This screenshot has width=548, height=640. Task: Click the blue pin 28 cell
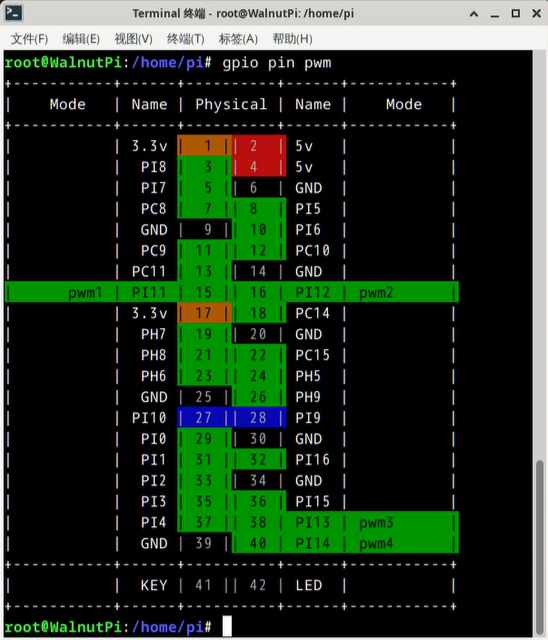click(x=259, y=418)
